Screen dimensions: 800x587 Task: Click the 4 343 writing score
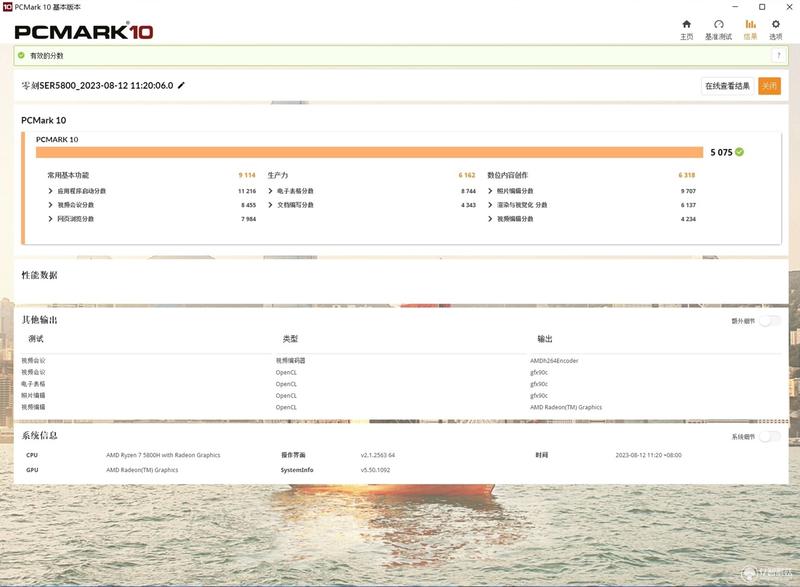pos(468,205)
